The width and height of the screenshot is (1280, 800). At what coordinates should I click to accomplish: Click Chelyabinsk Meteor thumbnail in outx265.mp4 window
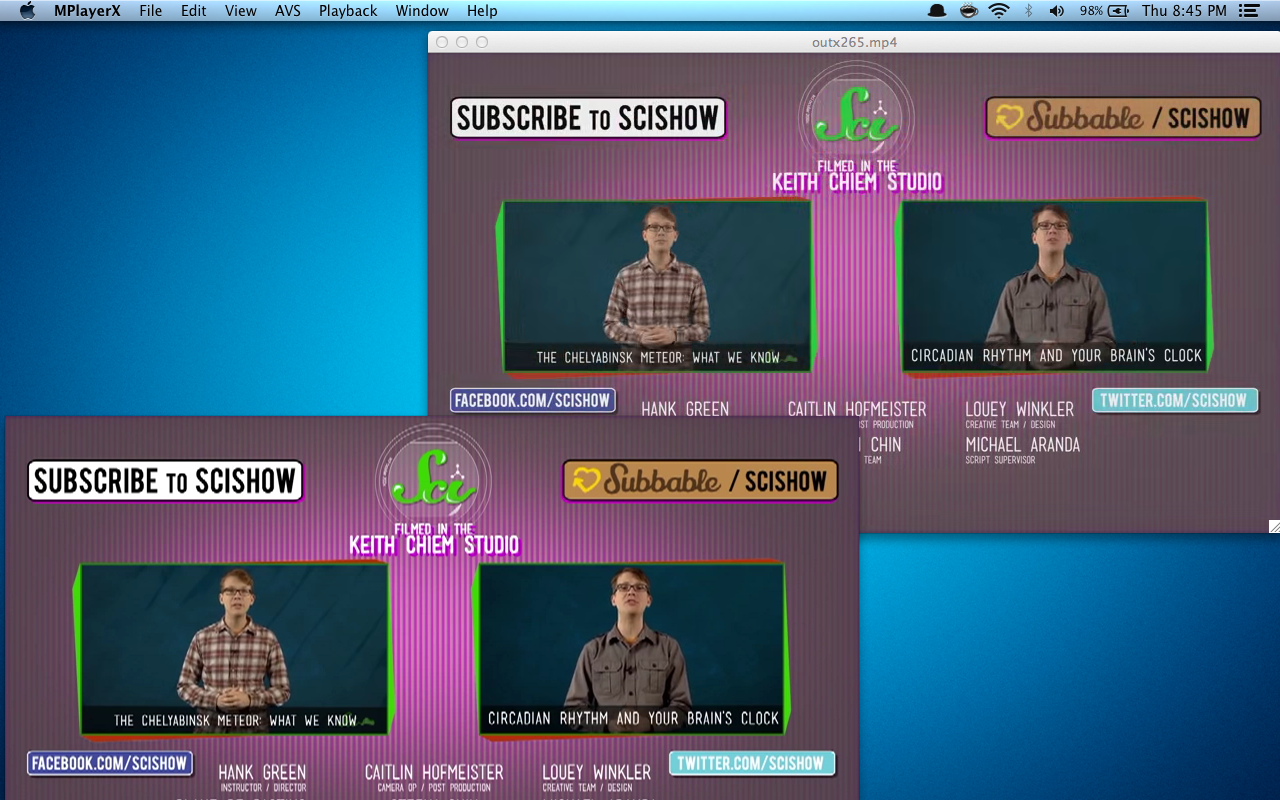click(658, 287)
